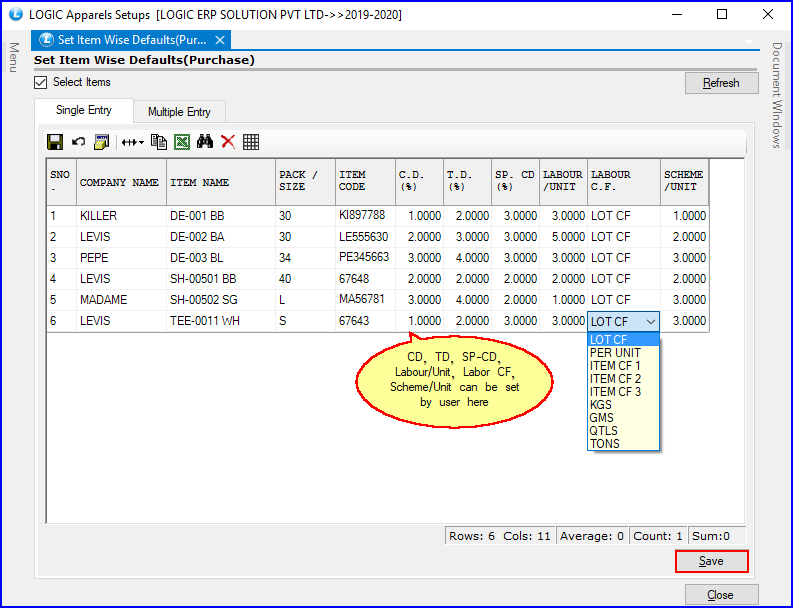Click the green Excel export icon
Viewport: 793px width, 608px height.
(182, 142)
